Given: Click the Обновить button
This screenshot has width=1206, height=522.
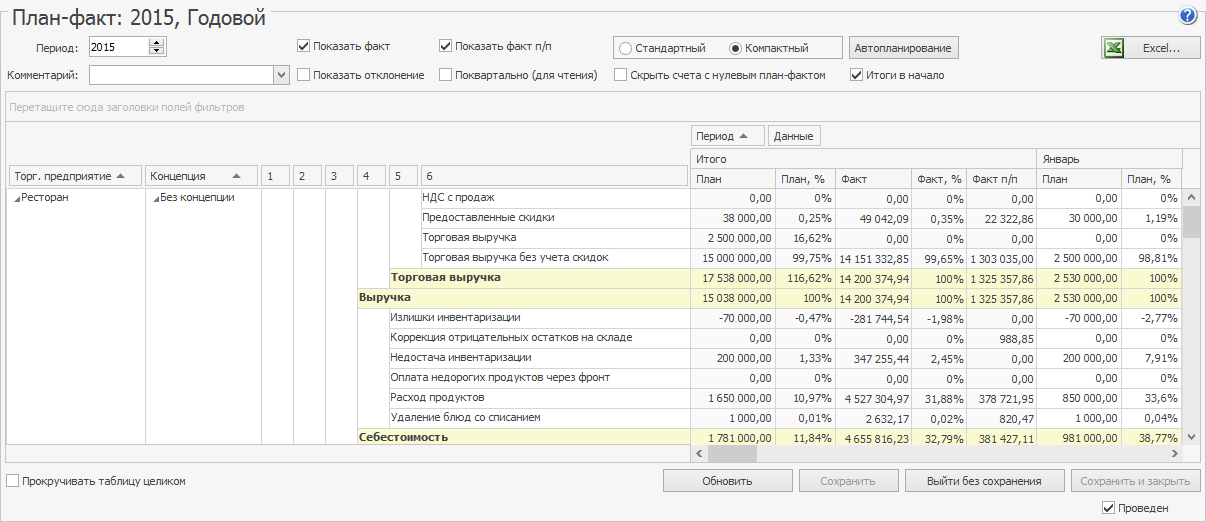Looking at the screenshot, I should click(x=727, y=481).
